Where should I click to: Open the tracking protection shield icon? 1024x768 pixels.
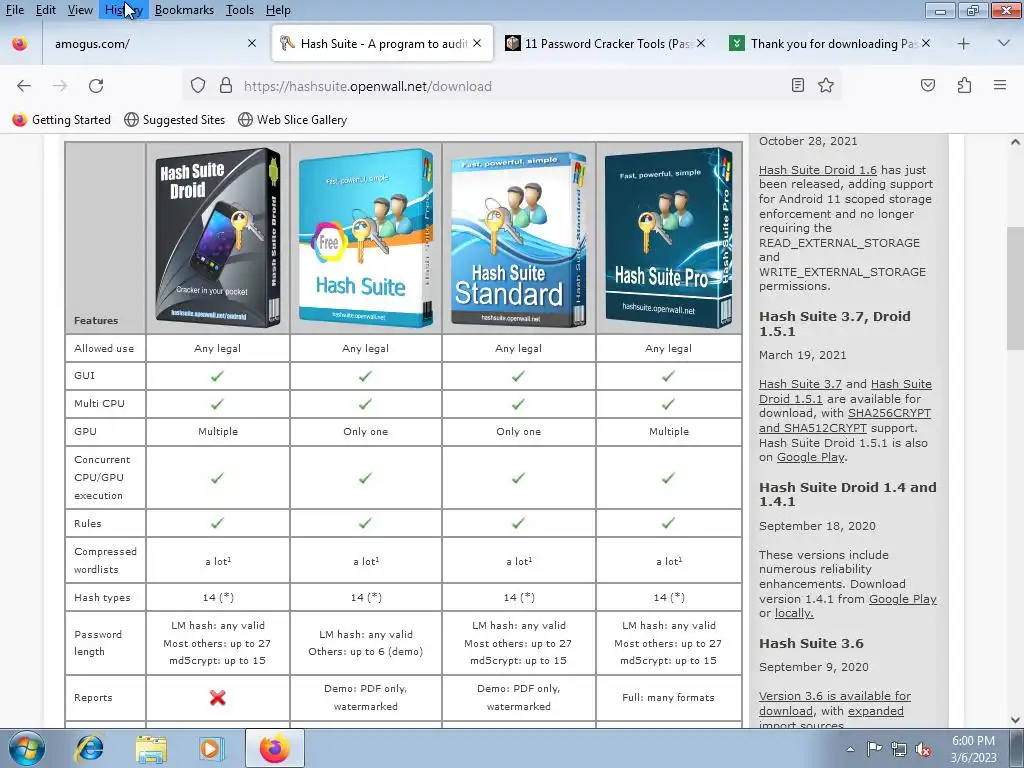[x=198, y=86]
